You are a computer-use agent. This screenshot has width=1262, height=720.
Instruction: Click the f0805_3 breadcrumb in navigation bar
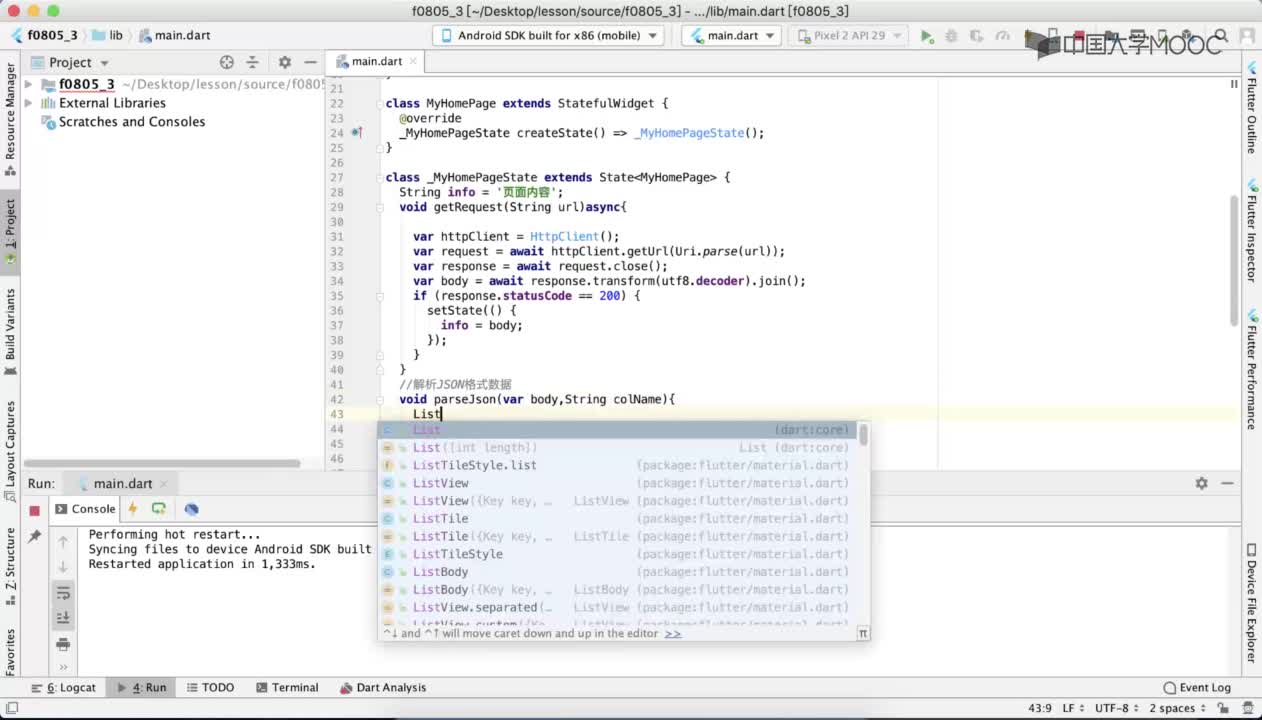(44, 35)
